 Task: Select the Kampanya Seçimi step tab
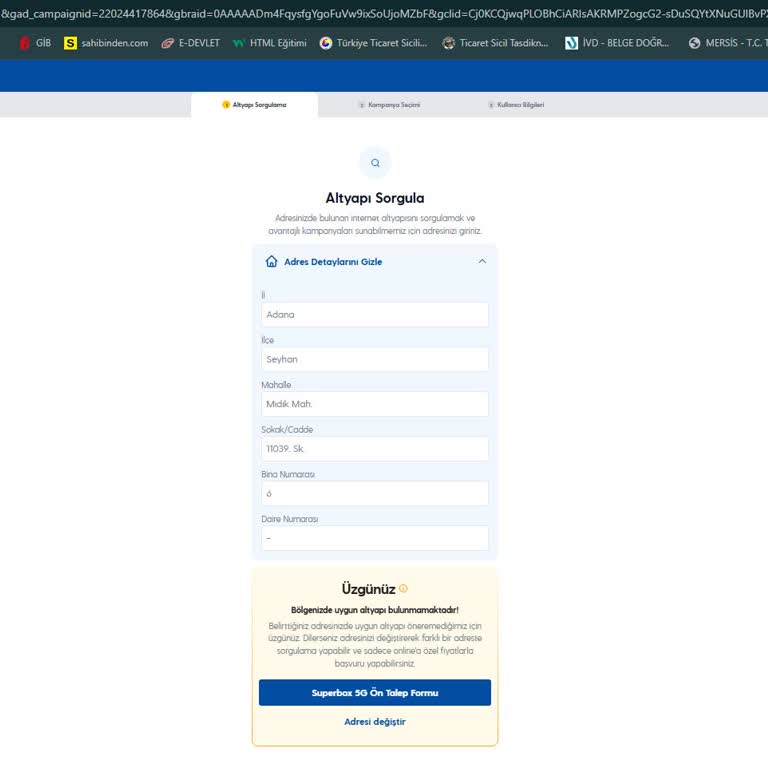pyautogui.click(x=389, y=105)
